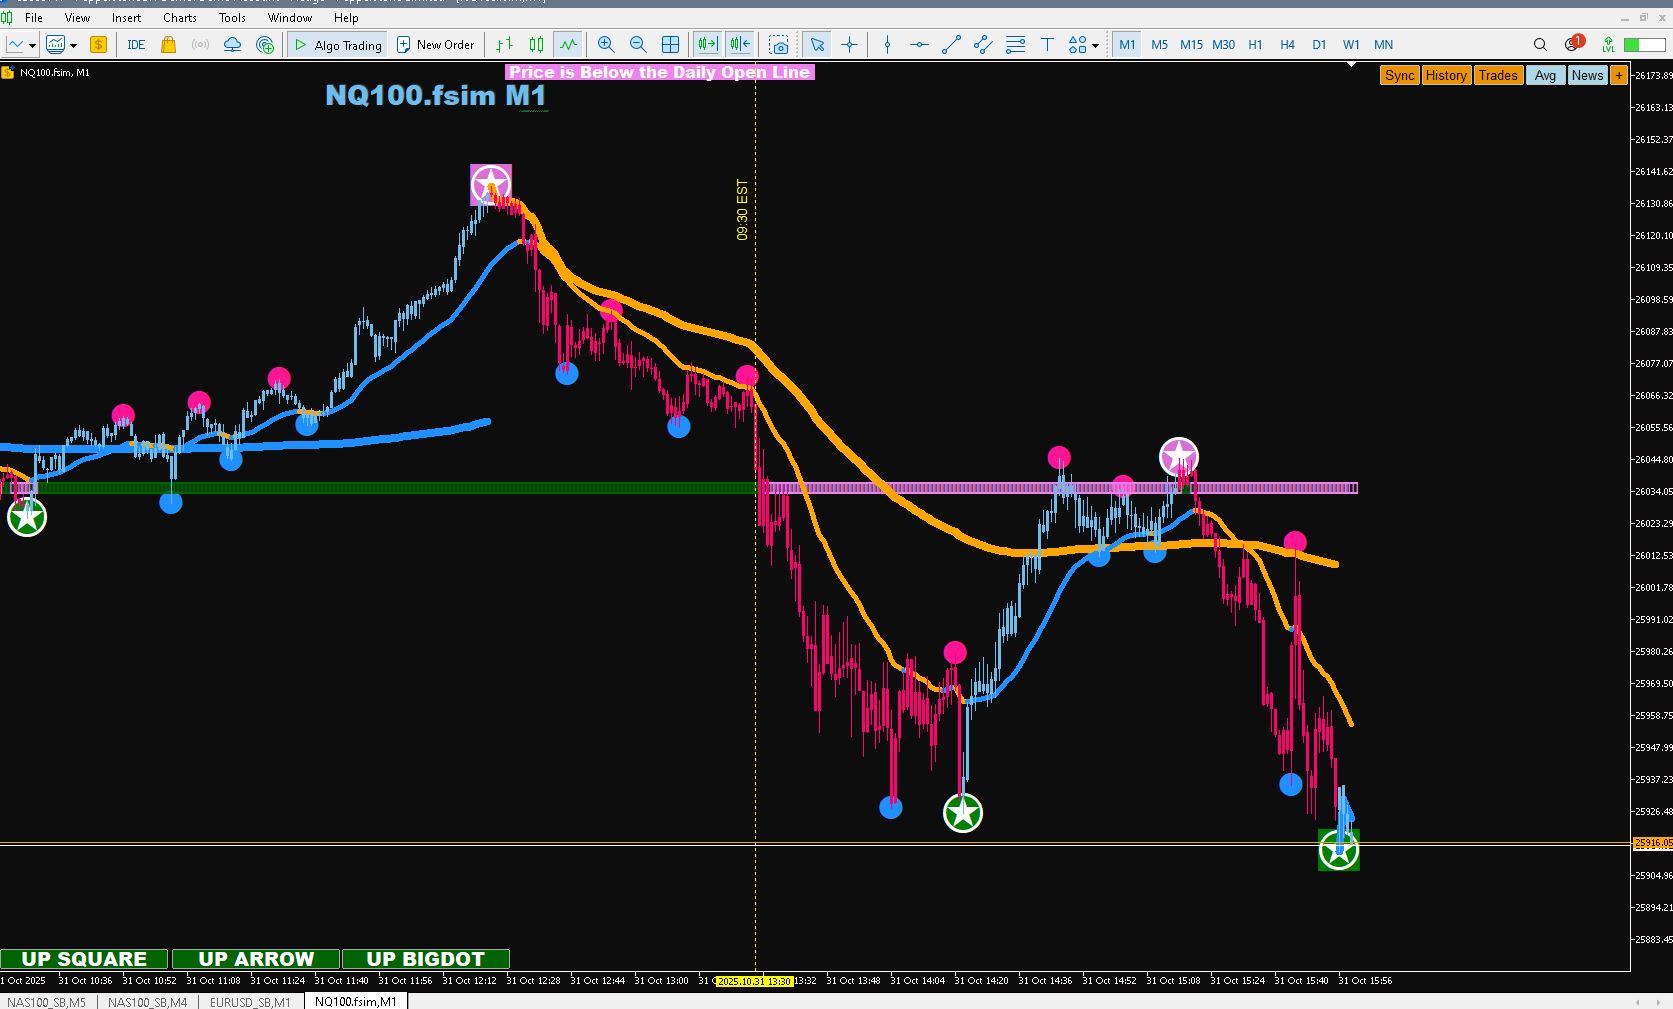The width and height of the screenshot is (1673, 1009).
Task: Select the M5 timeframe
Action: (x=1159, y=45)
